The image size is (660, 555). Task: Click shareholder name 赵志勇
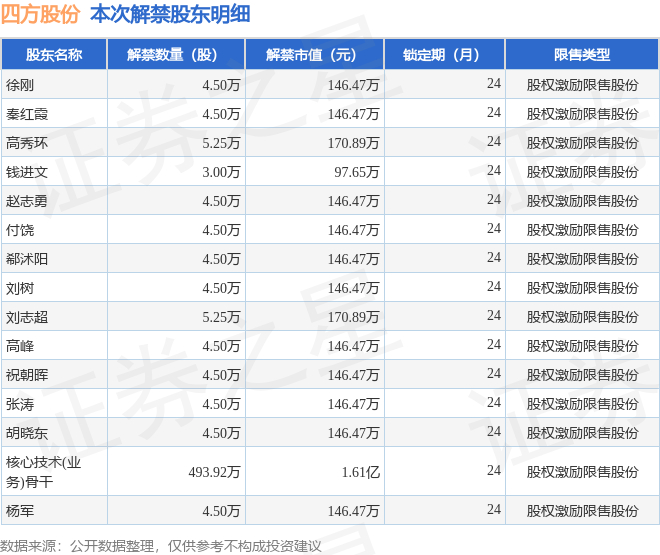tap(27, 202)
